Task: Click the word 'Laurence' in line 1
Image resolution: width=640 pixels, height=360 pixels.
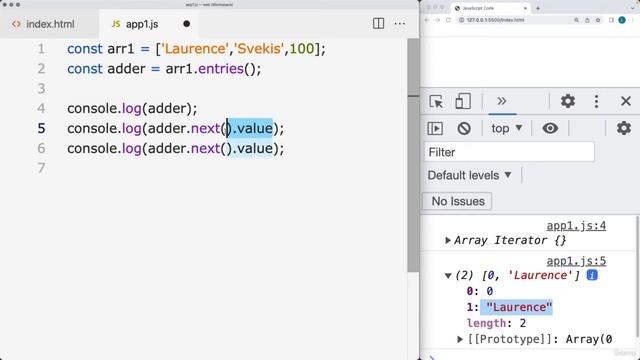Action: [195, 49]
